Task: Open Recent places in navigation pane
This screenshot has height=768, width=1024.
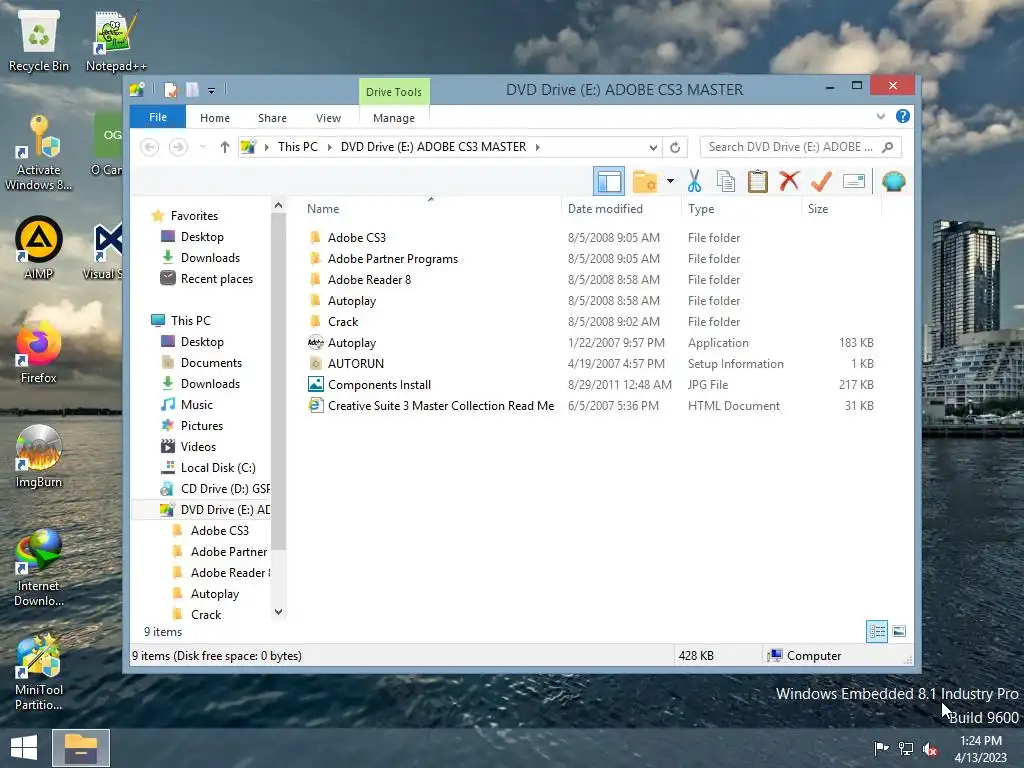Action: coord(216,279)
